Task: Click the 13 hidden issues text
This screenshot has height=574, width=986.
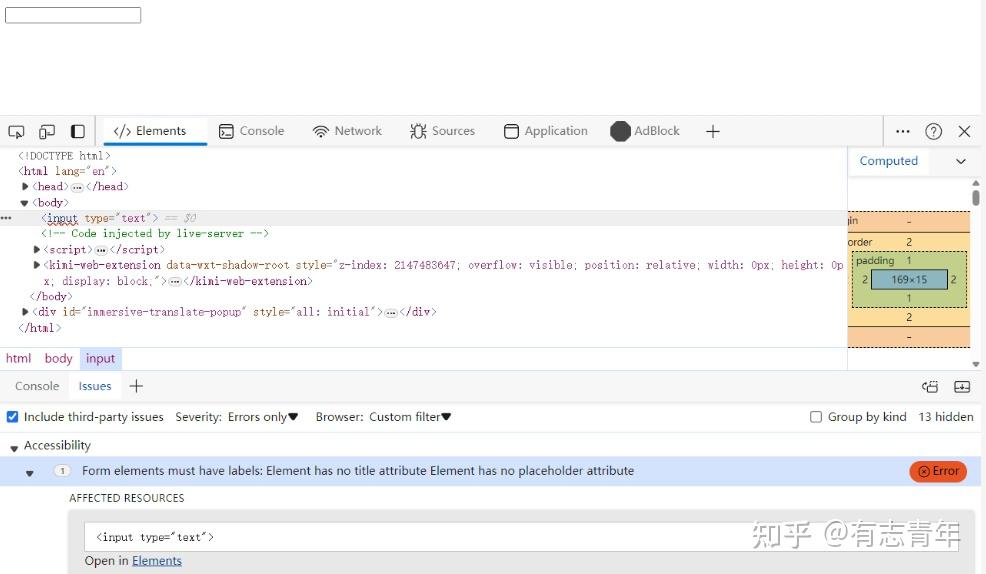Action: click(946, 417)
